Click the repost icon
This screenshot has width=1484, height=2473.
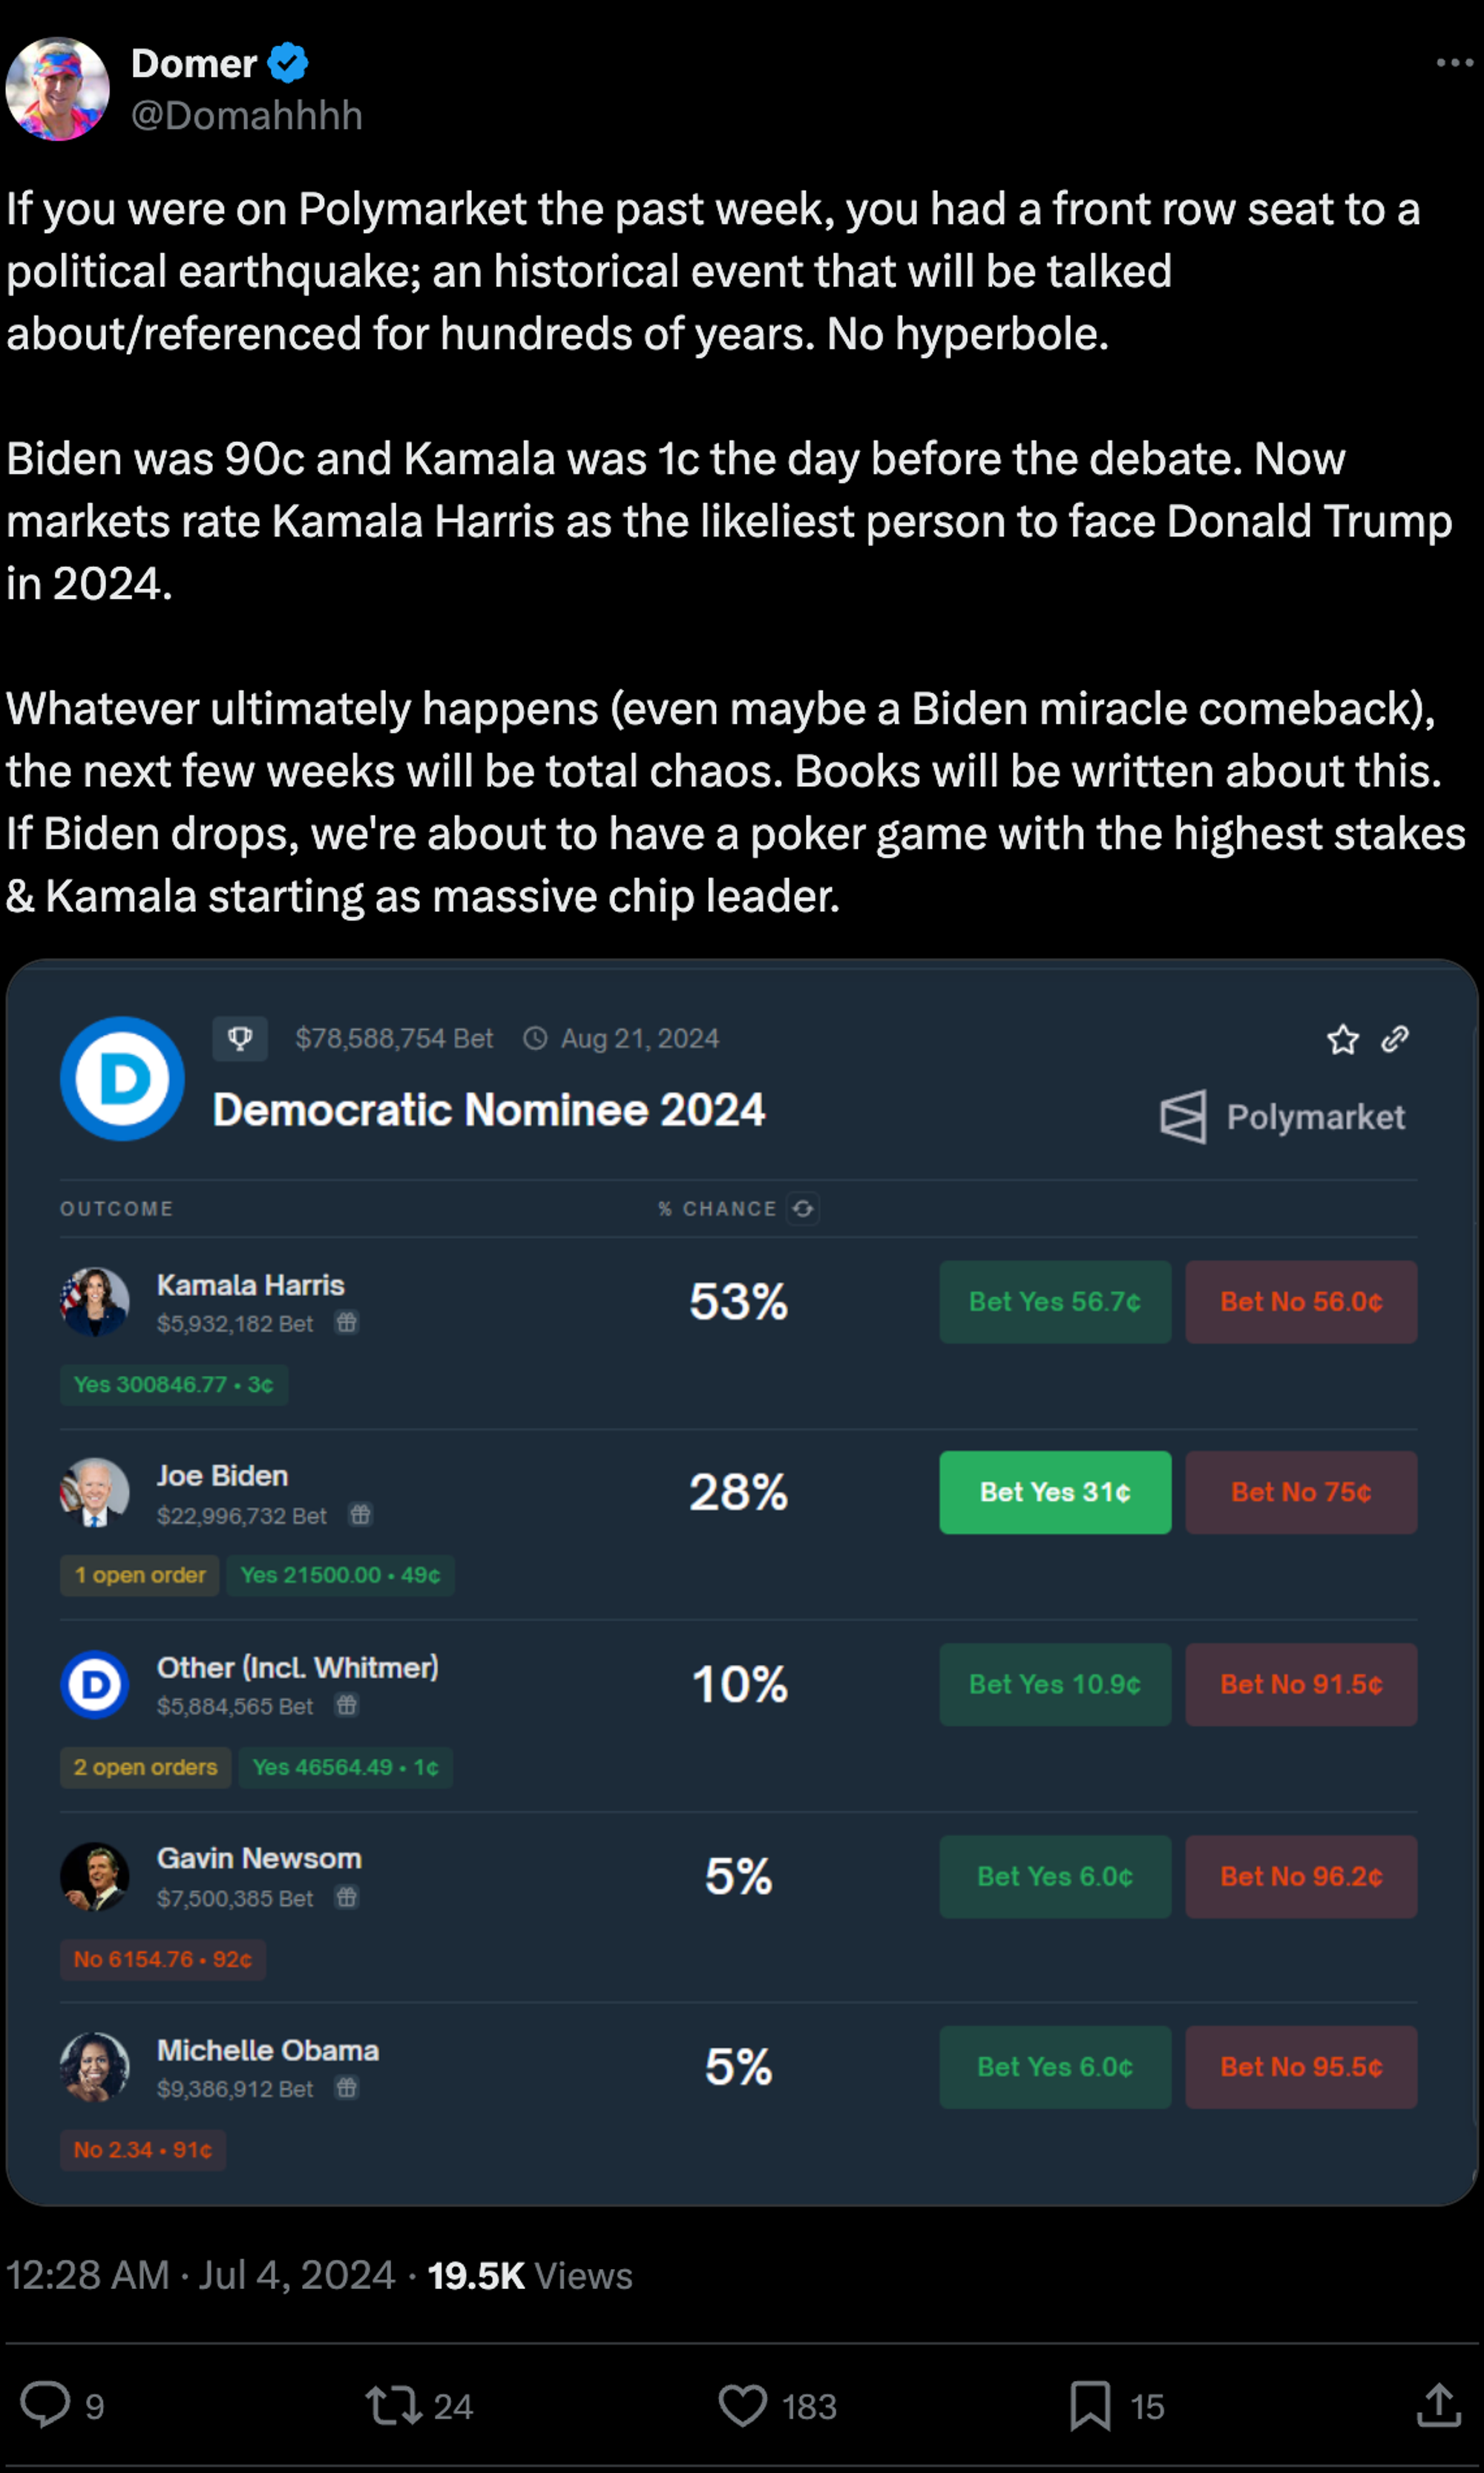393,2405
